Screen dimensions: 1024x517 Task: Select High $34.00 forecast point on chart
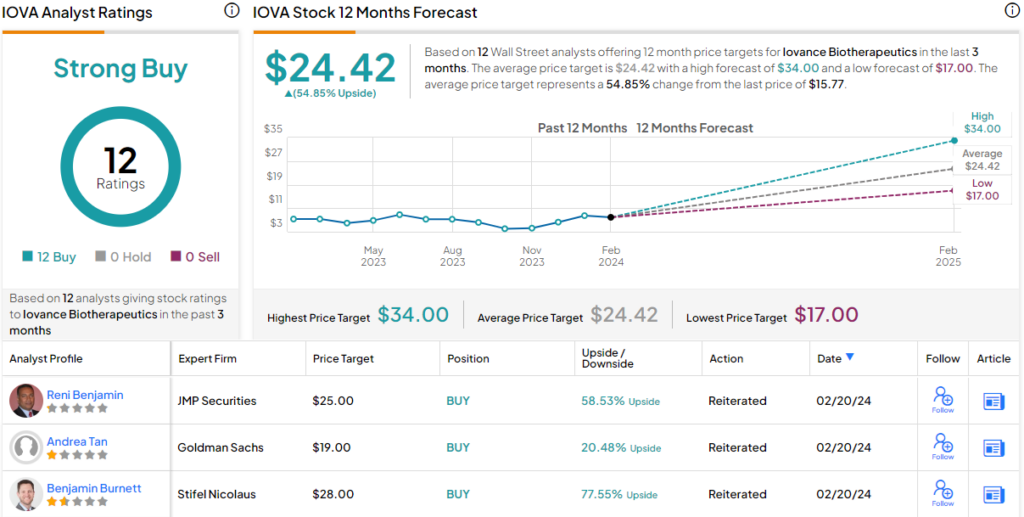954,140
